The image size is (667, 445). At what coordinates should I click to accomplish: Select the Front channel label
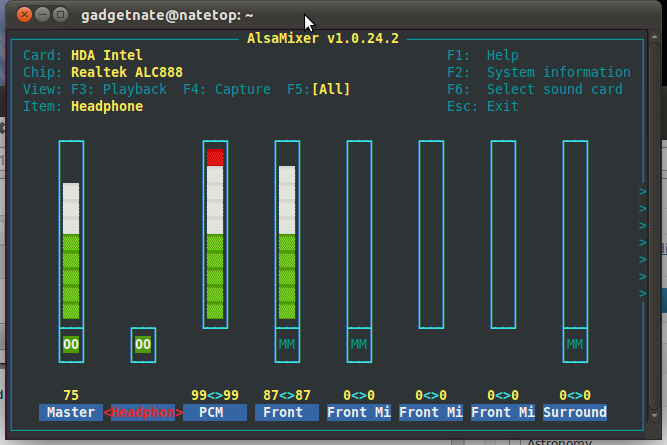[287, 412]
